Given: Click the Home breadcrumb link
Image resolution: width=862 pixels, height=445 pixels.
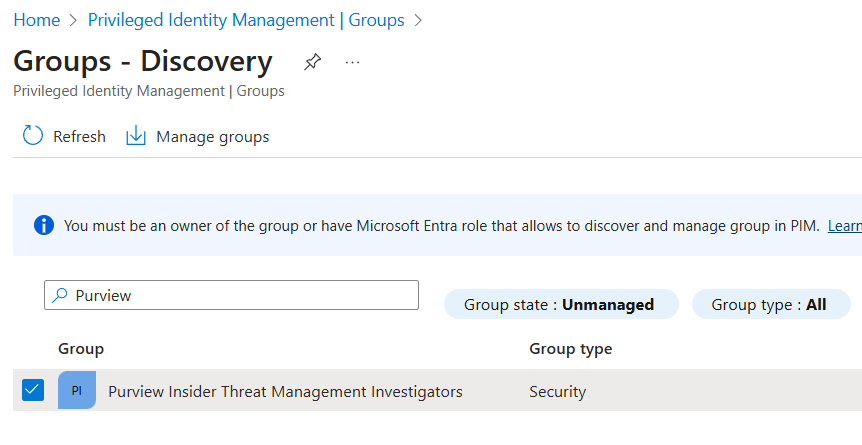Looking at the screenshot, I should (36, 20).
